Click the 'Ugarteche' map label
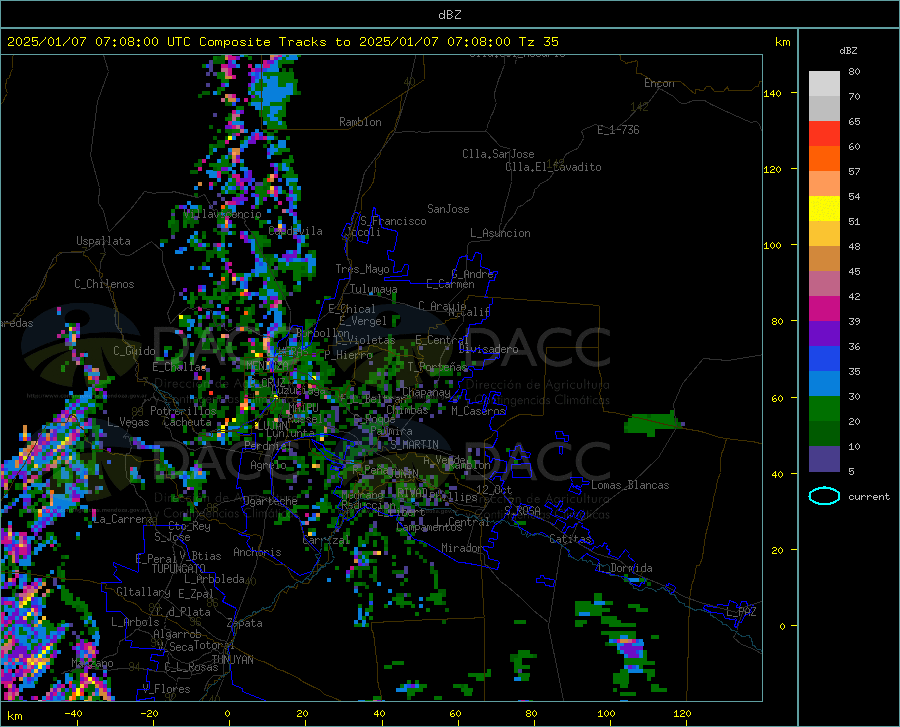Viewport: 900px width, 727px height. tap(270, 501)
